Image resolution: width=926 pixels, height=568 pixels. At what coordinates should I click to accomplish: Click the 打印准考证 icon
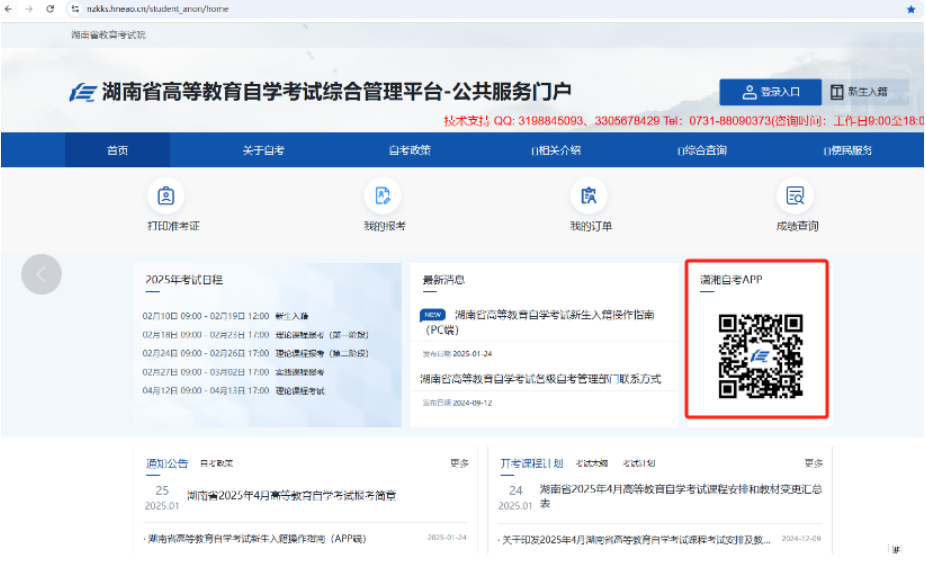(166, 196)
